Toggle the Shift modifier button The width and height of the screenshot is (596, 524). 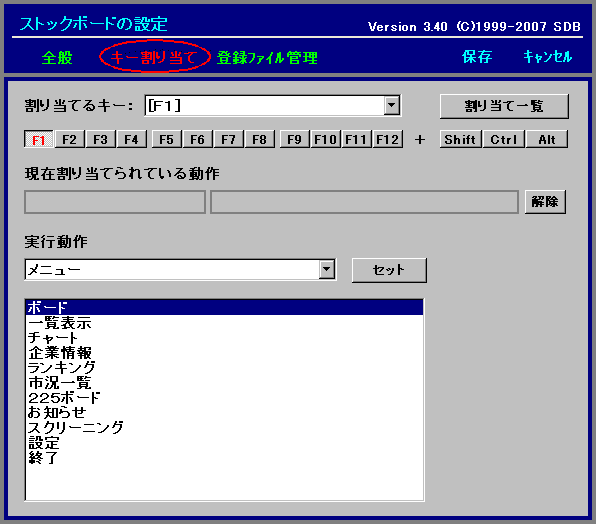pyautogui.click(x=460, y=139)
